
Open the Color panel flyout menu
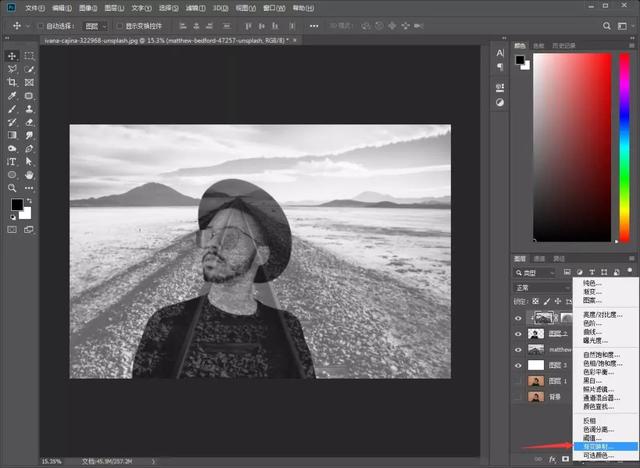point(632,46)
